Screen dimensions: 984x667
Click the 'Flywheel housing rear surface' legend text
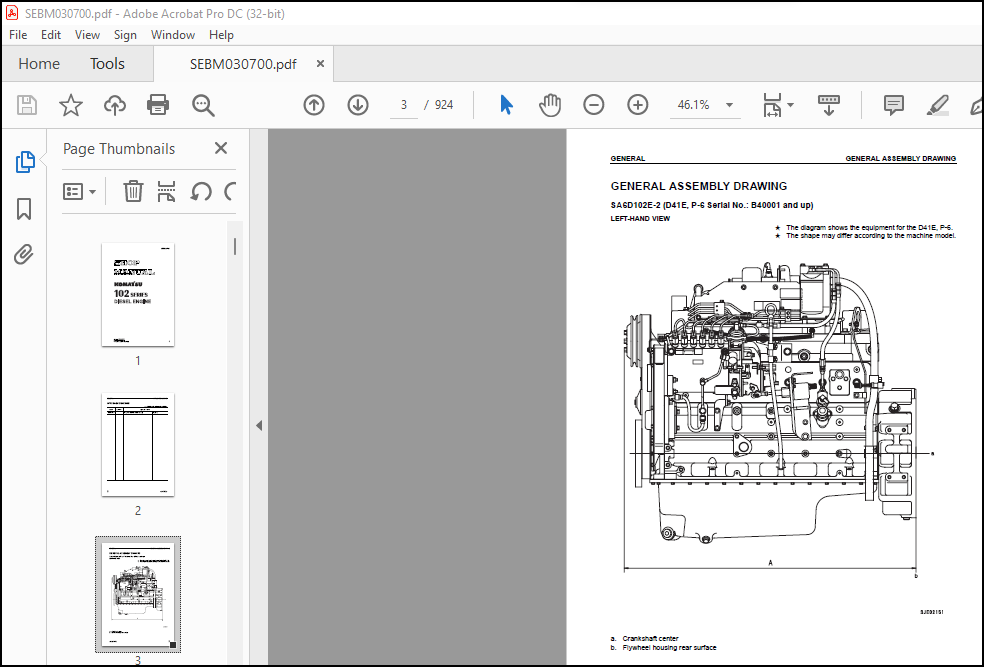coord(669,648)
